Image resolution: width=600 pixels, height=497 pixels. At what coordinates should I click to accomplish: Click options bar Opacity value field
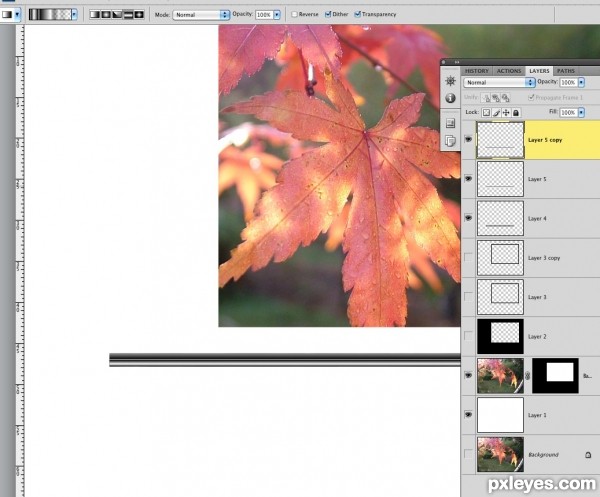click(x=264, y=15)
